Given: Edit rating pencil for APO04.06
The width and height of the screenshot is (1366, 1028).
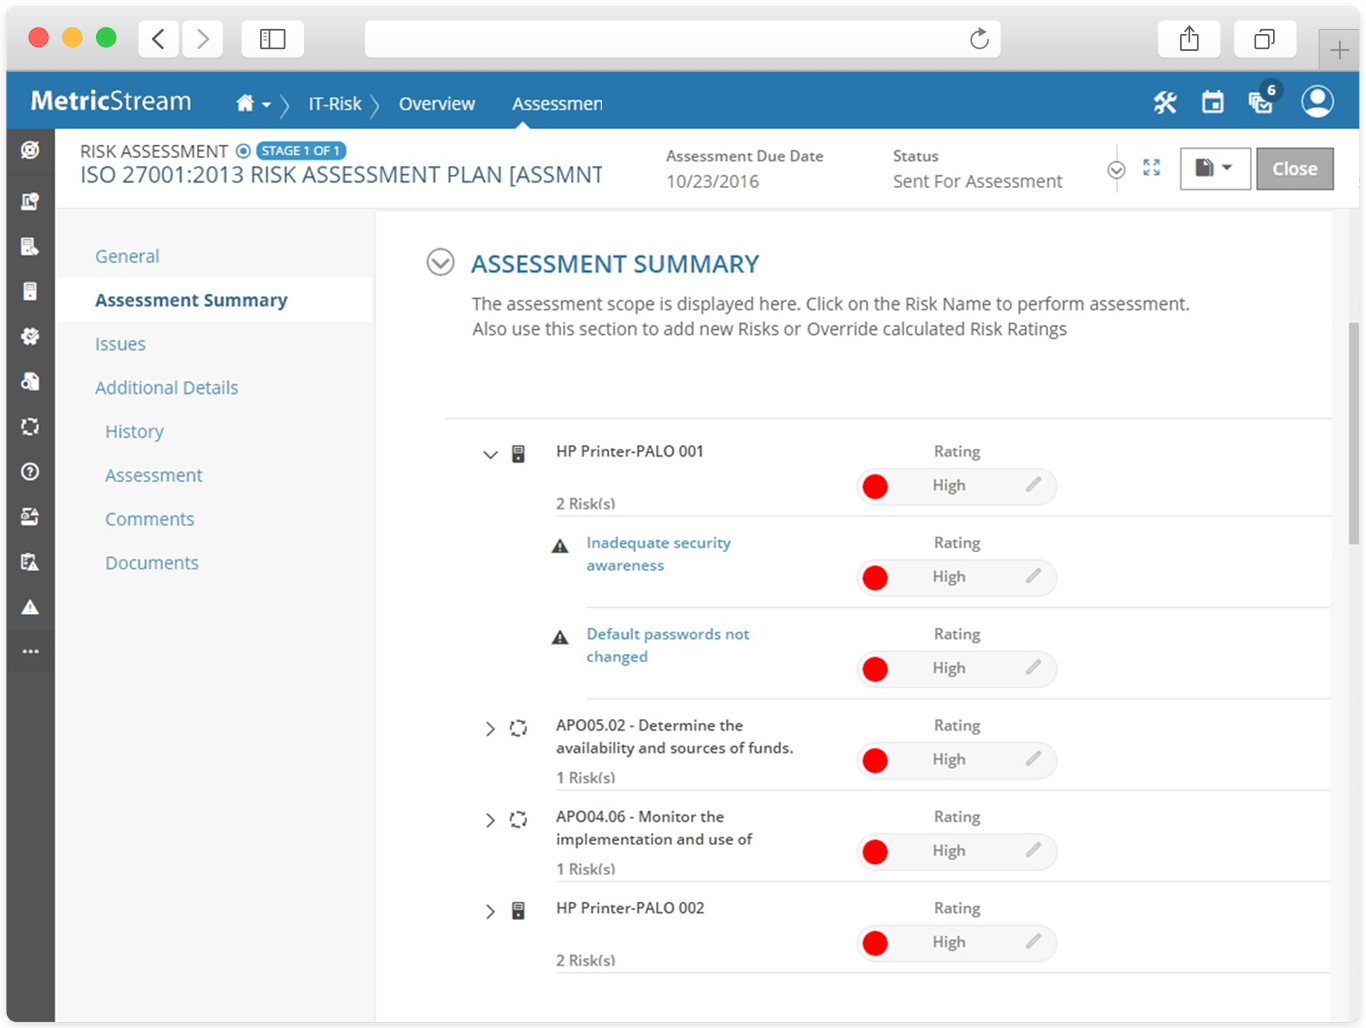Looking at the screenshot, I should [x=1033, y=849].
